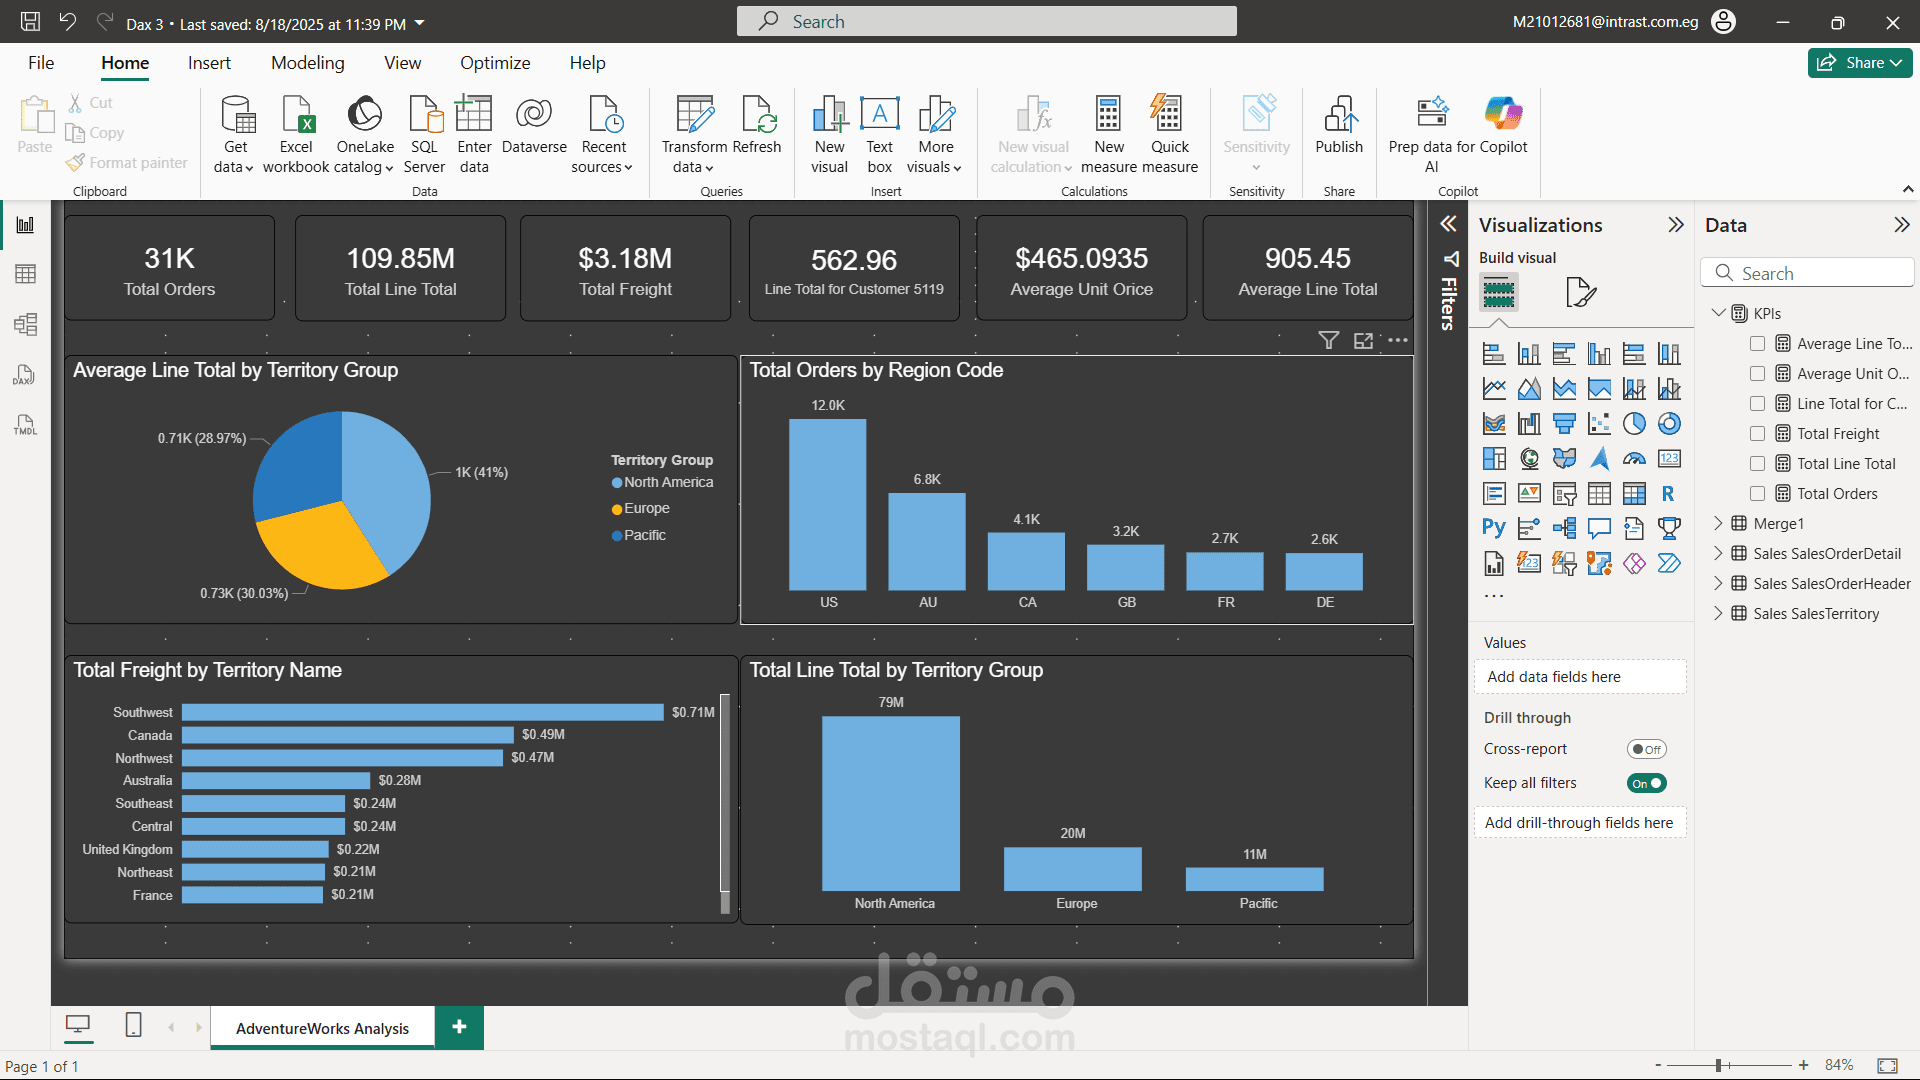This screenshot has height=1080, width=1920.
Task: Open the Dataverse connector
Action: pyautogui.click(x=534, y=126)
